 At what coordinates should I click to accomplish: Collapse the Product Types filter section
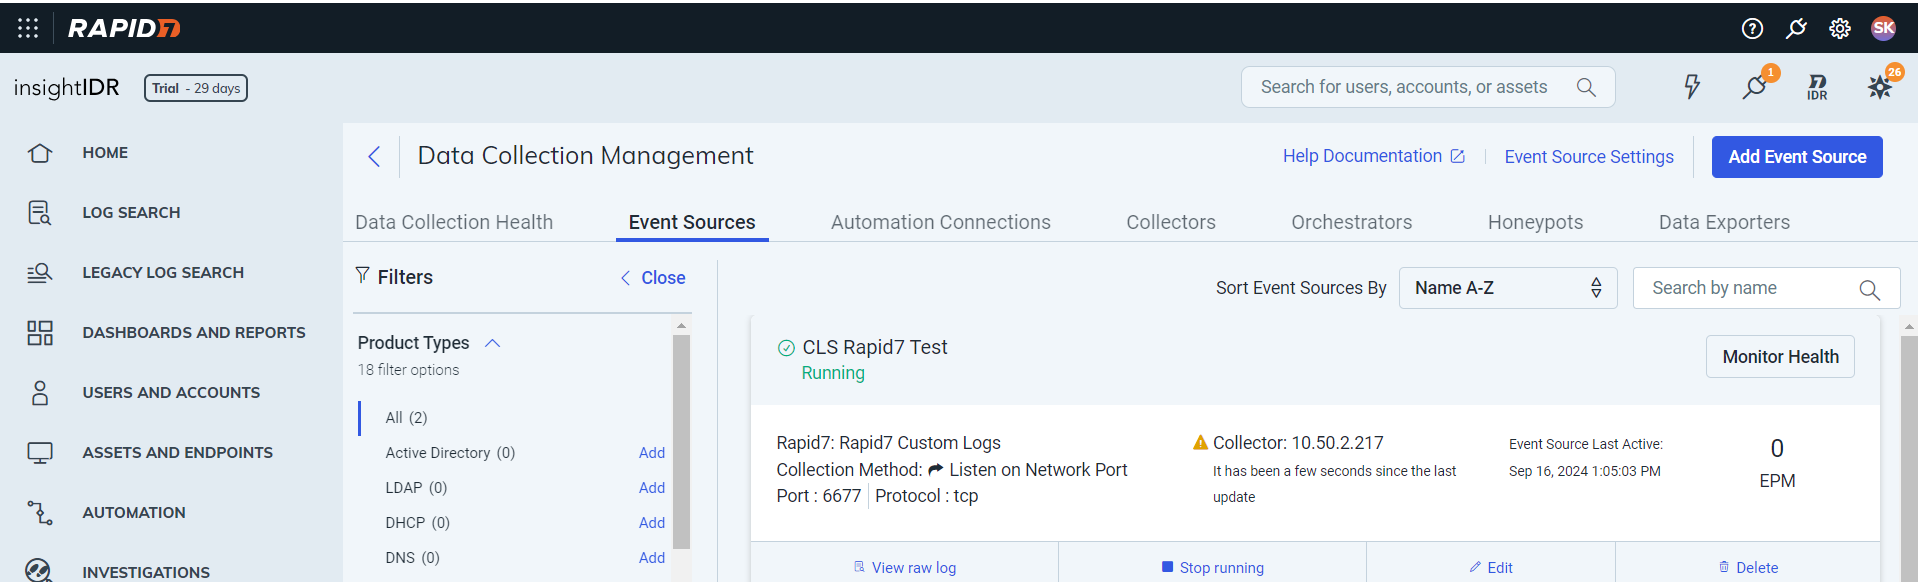(x=492, y=343)
